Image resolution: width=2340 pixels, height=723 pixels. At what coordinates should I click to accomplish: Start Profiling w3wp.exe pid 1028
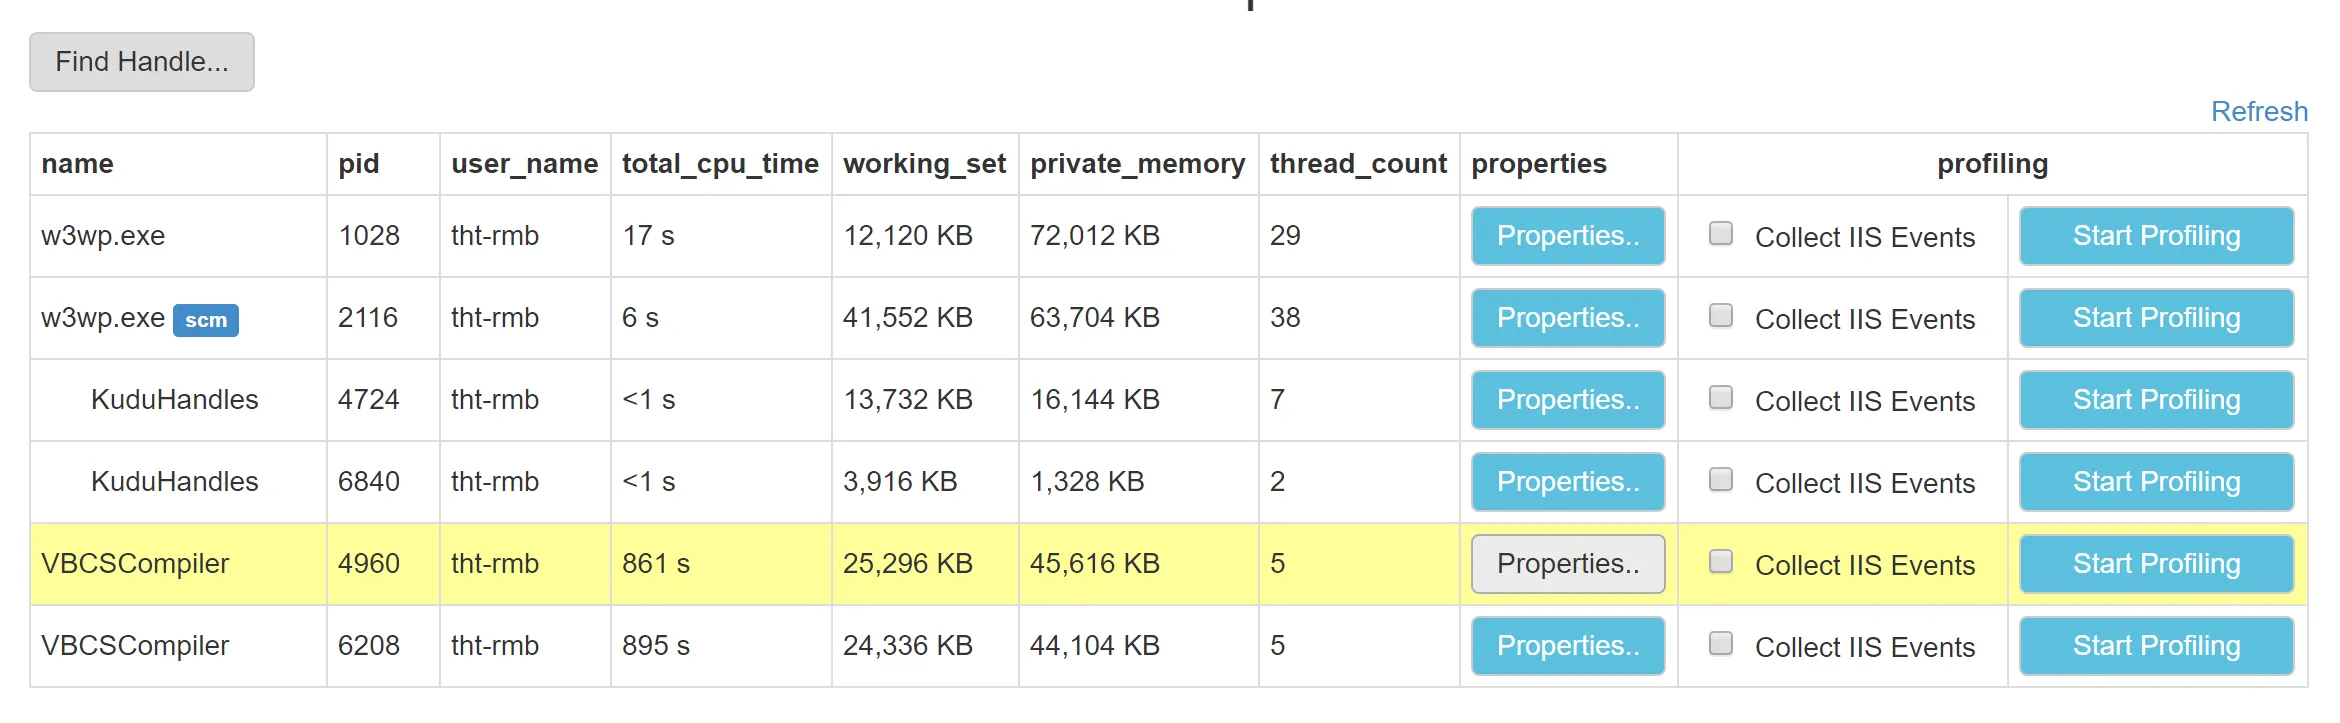[x=2156, y=236]
